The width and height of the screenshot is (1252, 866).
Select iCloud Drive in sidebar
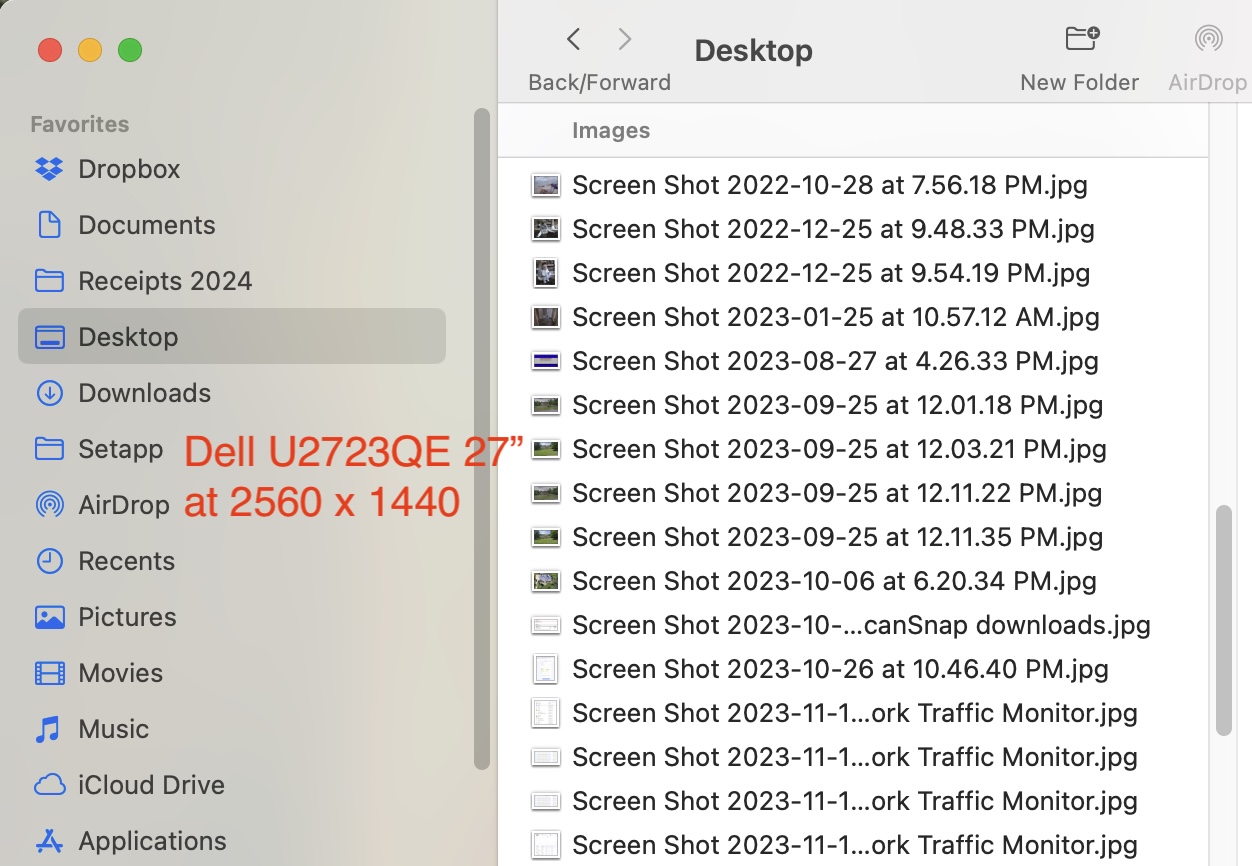(x=151, y=785)
